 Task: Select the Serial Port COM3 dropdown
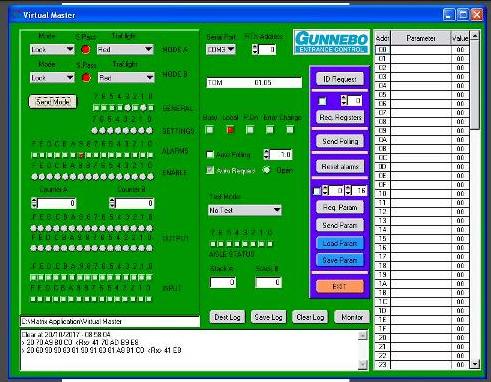coord(221,49)
